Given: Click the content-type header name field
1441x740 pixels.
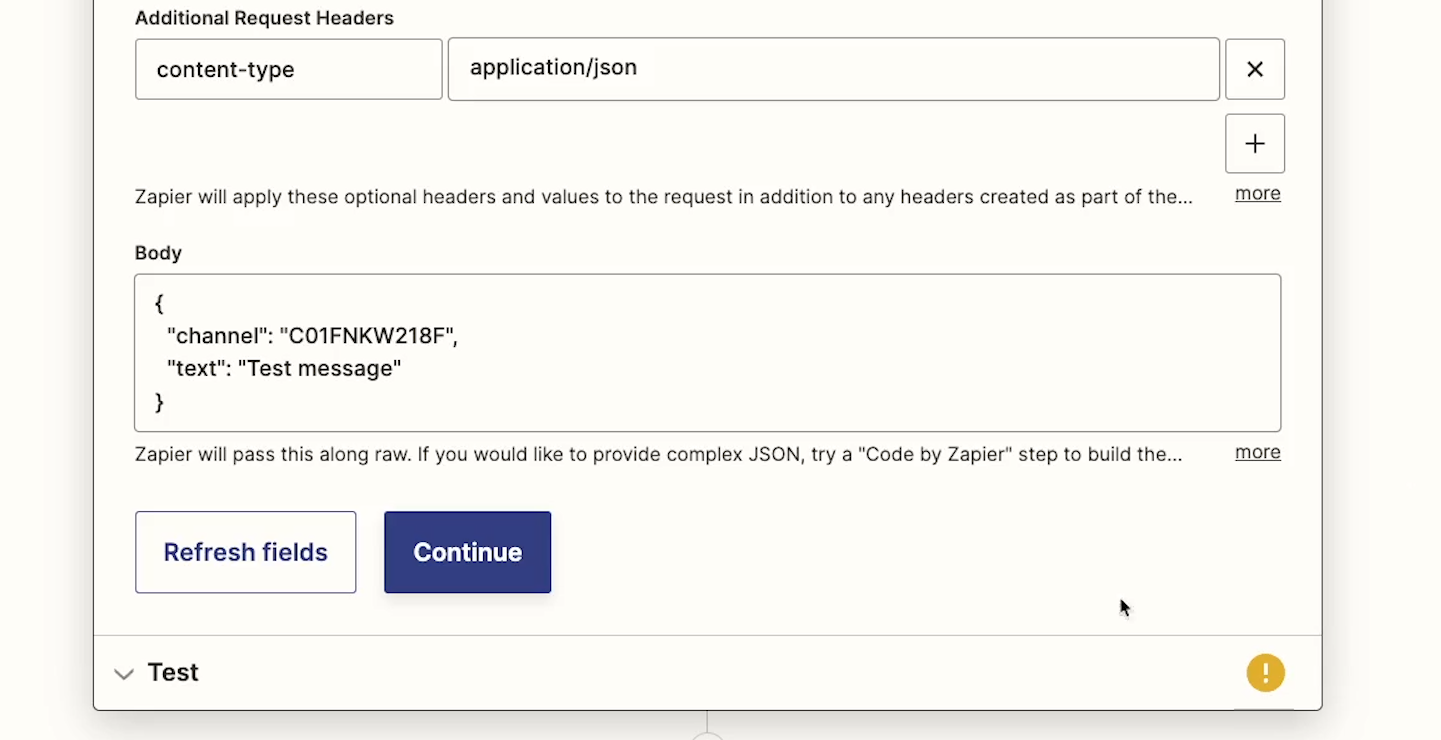Looking at the screenshot, I should coord(288,69).
